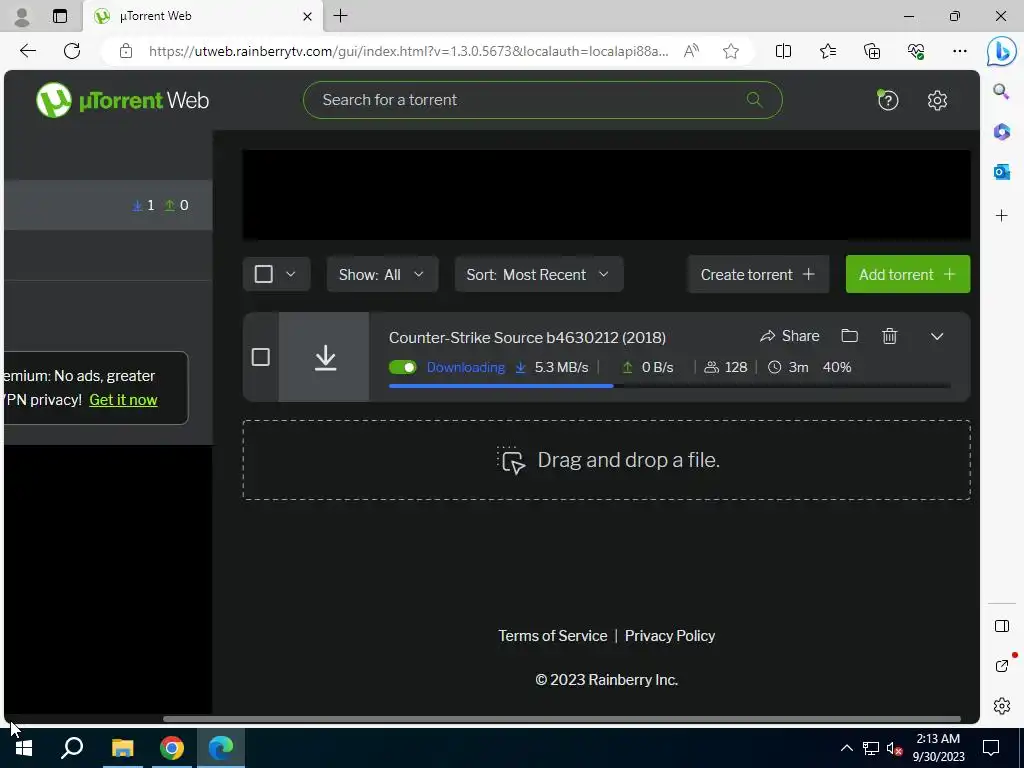The image size is (1024, 768).
Task: Click the Create torrent button
Action: (758, 274)
